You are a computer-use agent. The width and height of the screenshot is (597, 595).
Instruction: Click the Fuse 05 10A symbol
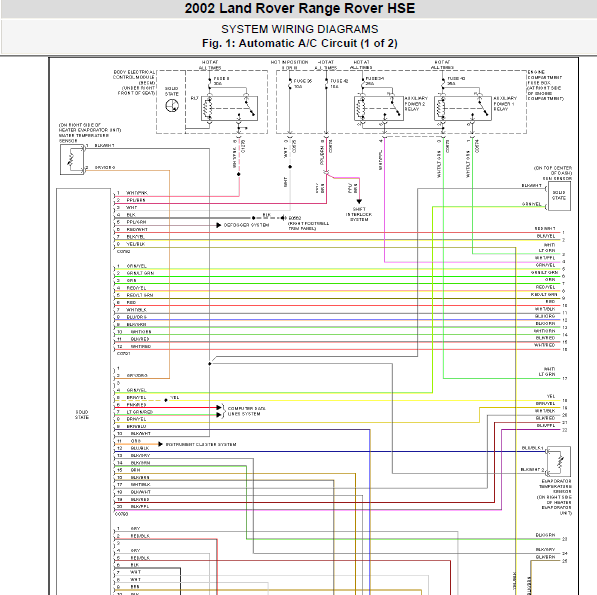[x=290, y=84]
